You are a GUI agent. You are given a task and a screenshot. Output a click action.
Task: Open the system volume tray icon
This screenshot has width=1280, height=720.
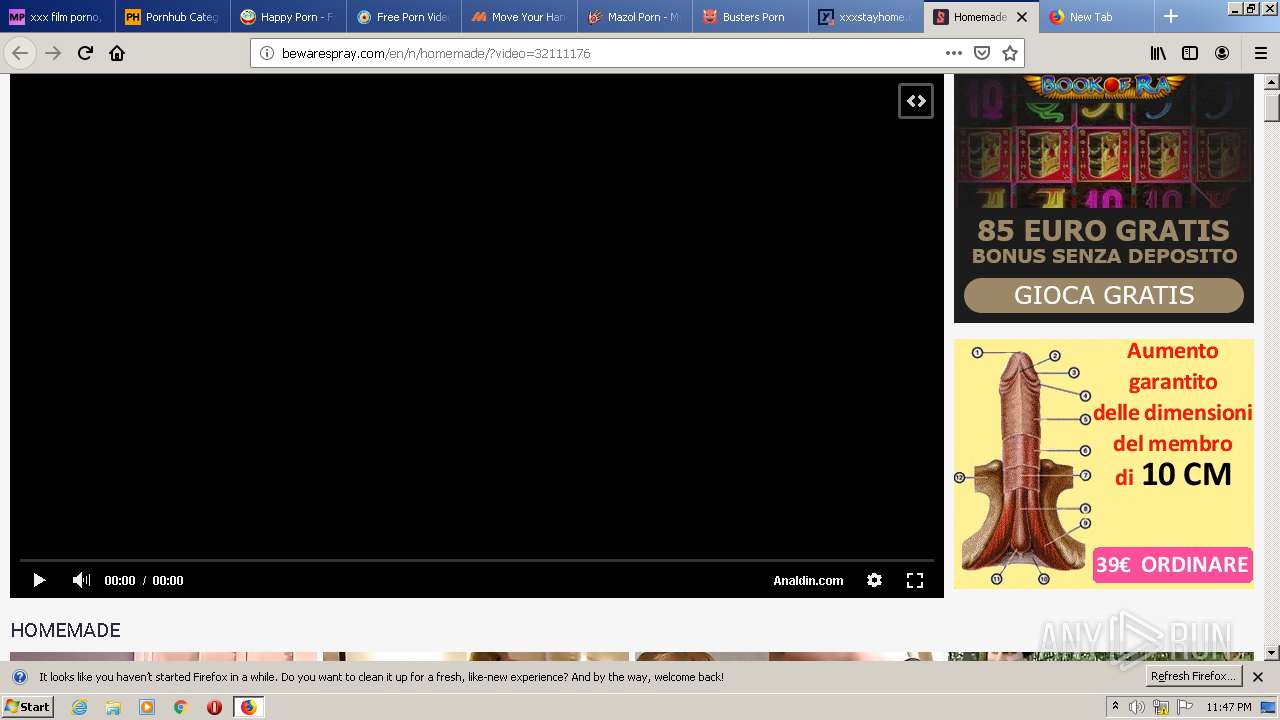pyautogui.click(x=1137, y=707)
